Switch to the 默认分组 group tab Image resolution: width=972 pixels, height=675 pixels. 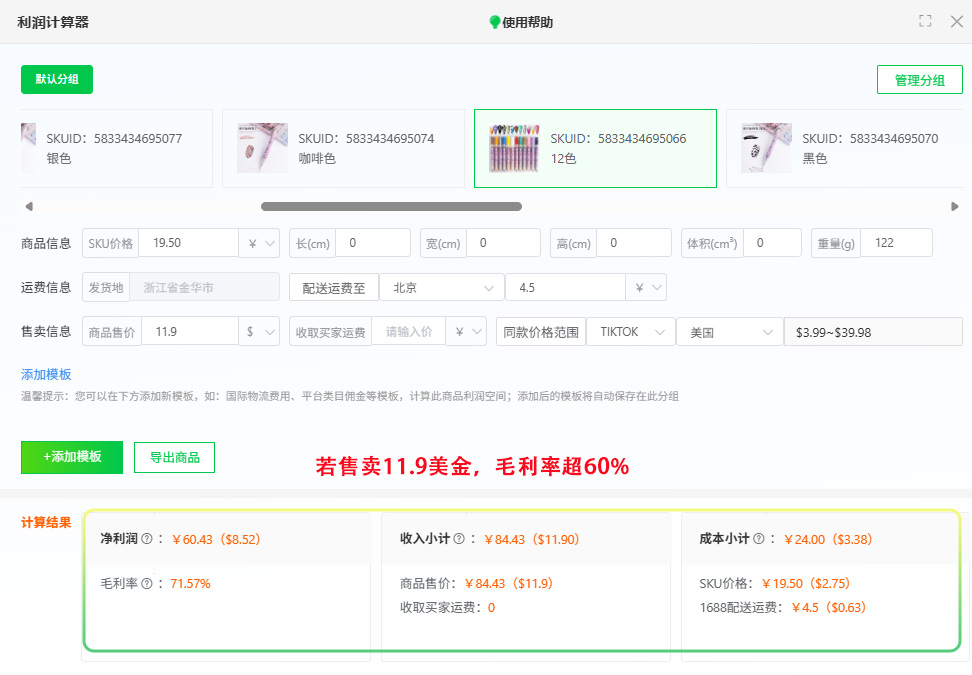56,79
